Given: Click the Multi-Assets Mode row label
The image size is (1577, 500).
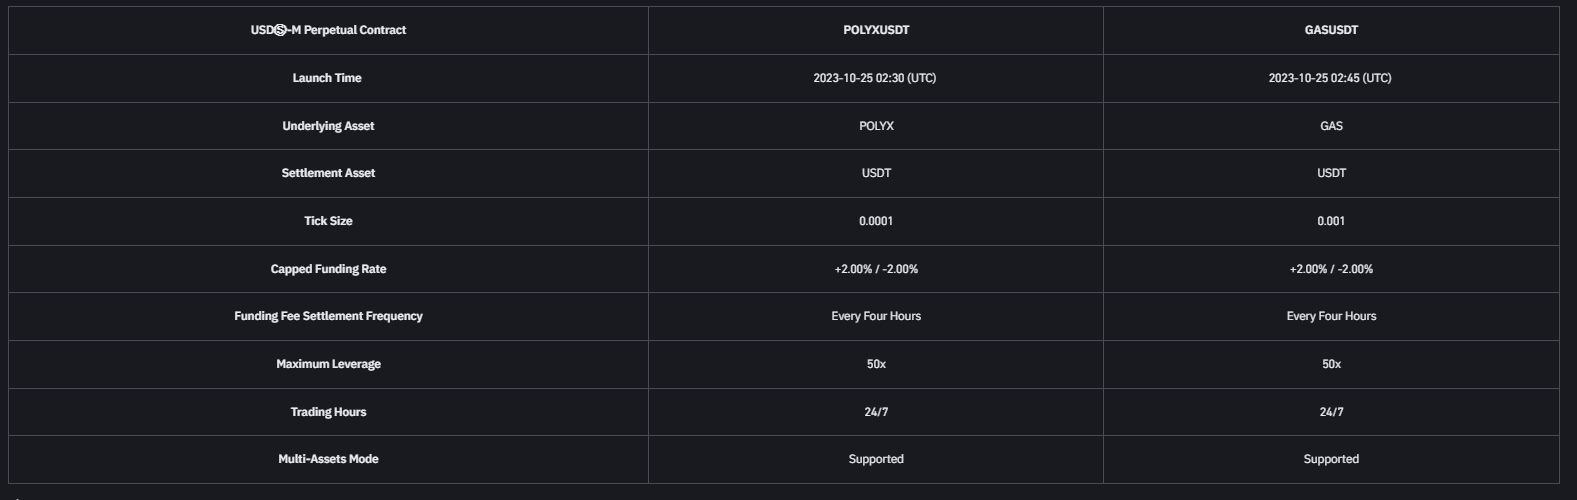Looking at the screenshot, I should coord(328,459).
